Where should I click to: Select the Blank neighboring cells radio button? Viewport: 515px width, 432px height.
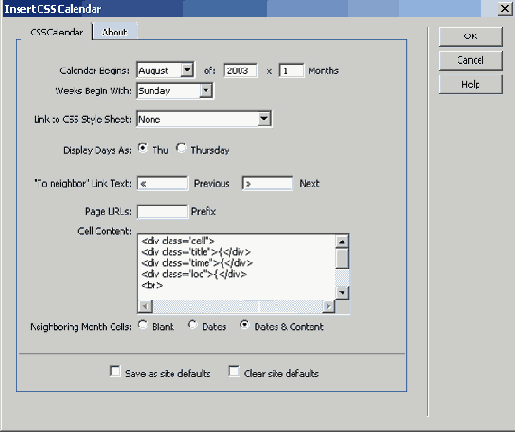(x=143, y=325)
